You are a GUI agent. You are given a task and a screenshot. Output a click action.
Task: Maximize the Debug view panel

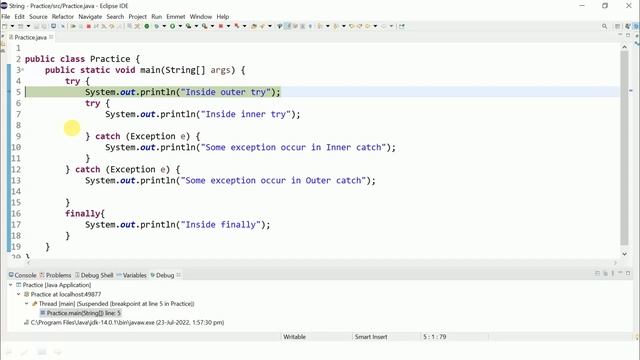pyautogui.click(x=628, y=273)
